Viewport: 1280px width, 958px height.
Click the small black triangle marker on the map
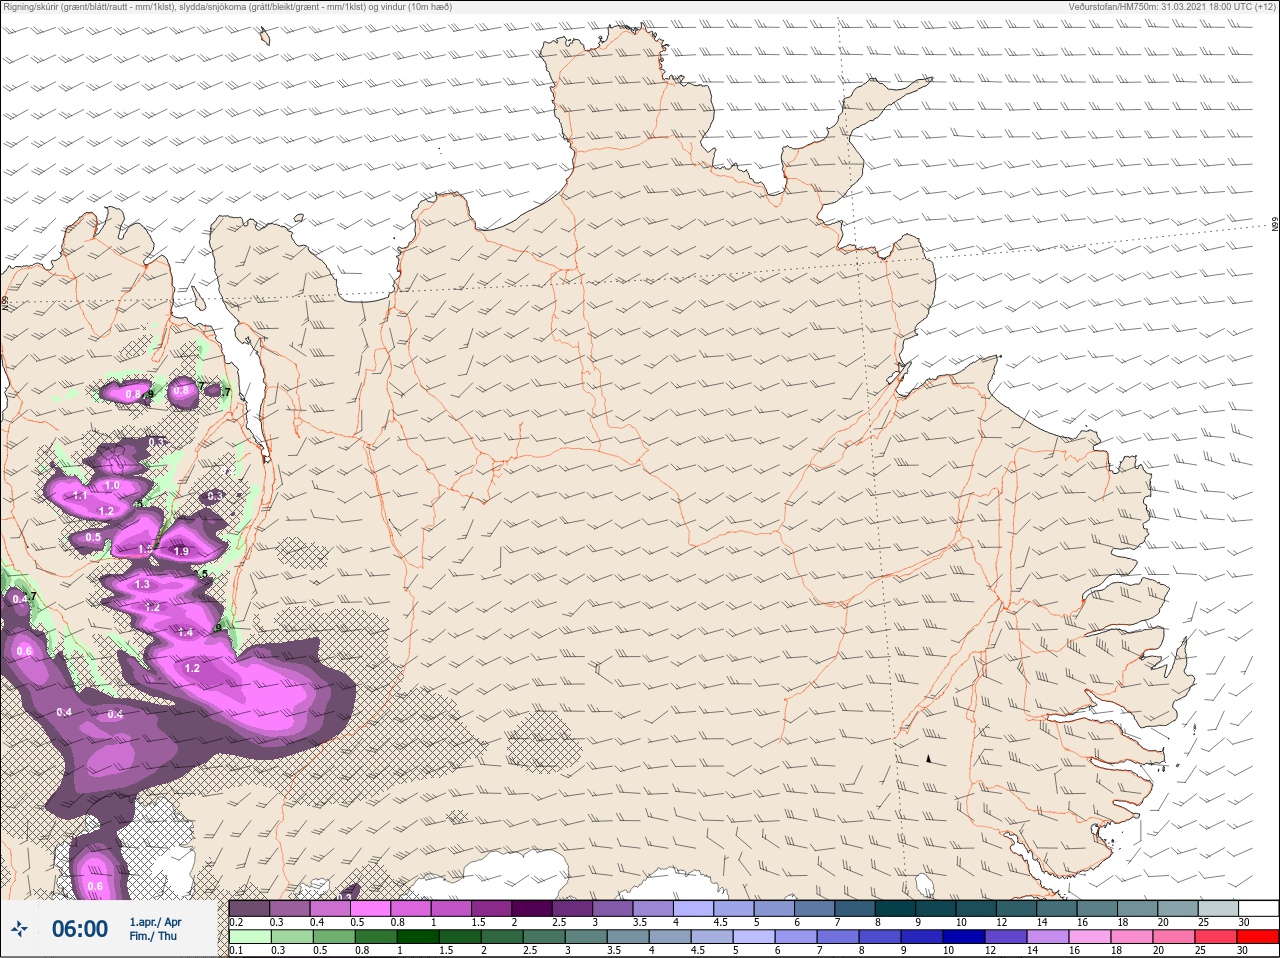coord(929,759)
